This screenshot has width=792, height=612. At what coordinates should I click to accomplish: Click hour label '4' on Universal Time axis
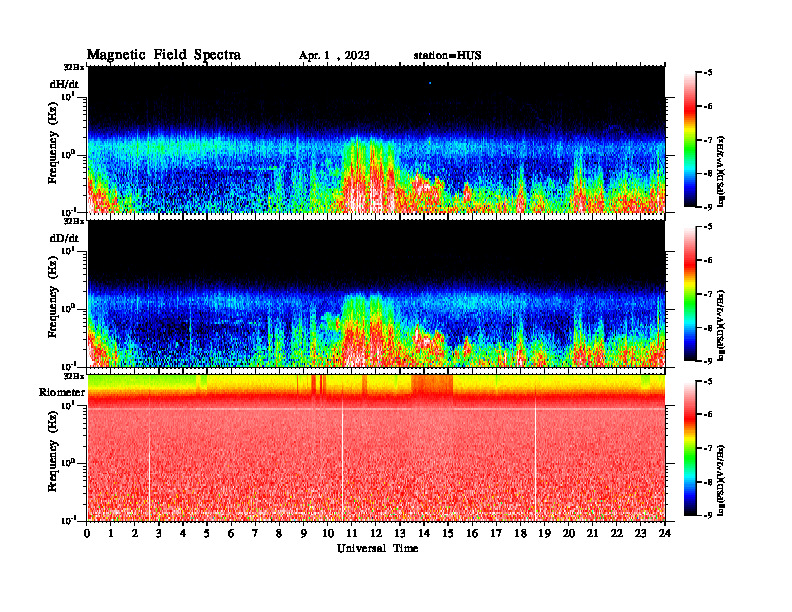tap(183, 534)
